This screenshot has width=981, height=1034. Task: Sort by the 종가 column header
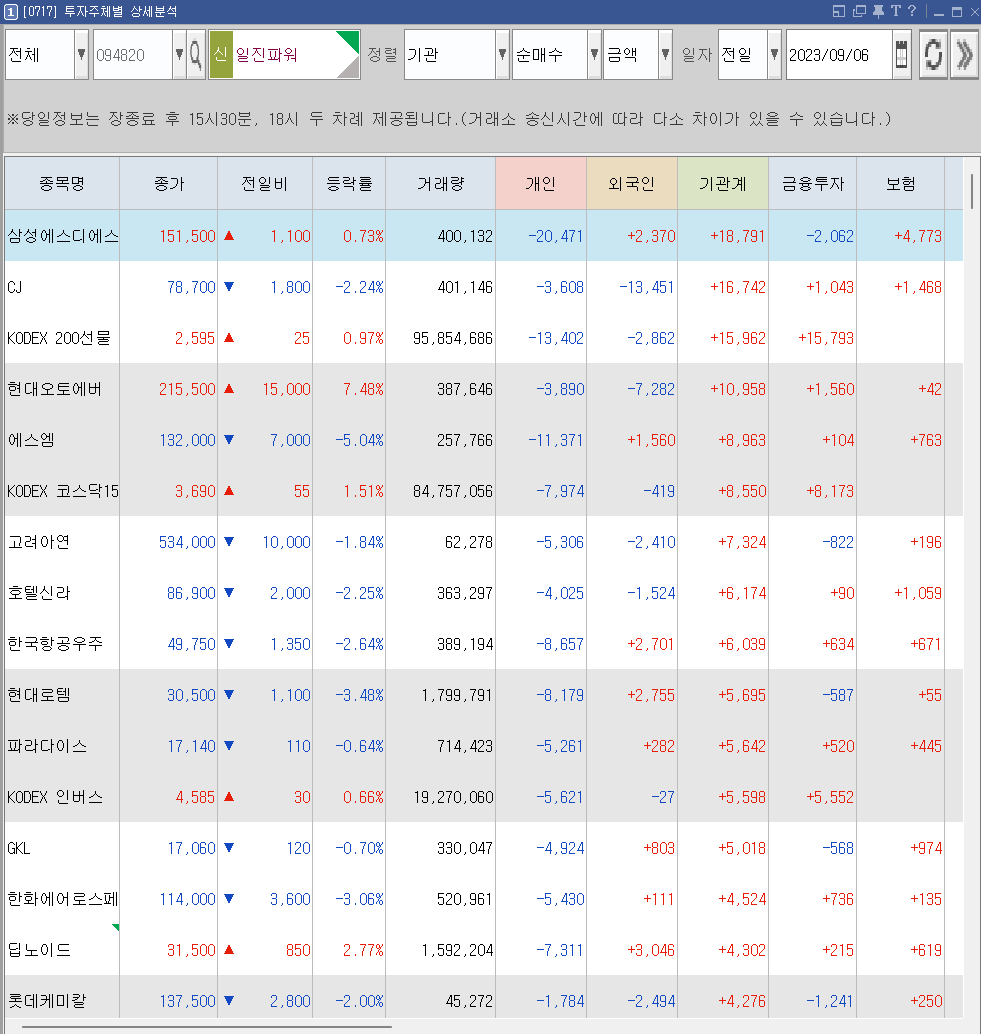(169, 183)
